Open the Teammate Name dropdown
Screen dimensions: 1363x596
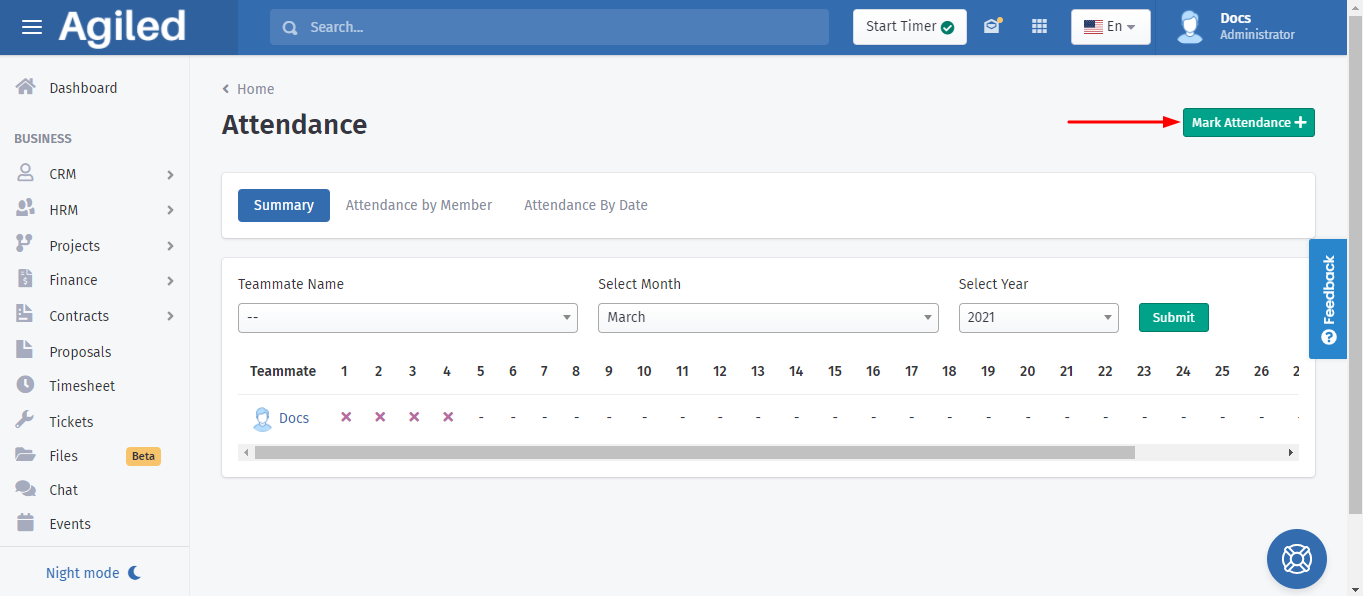tap(407, 318)
